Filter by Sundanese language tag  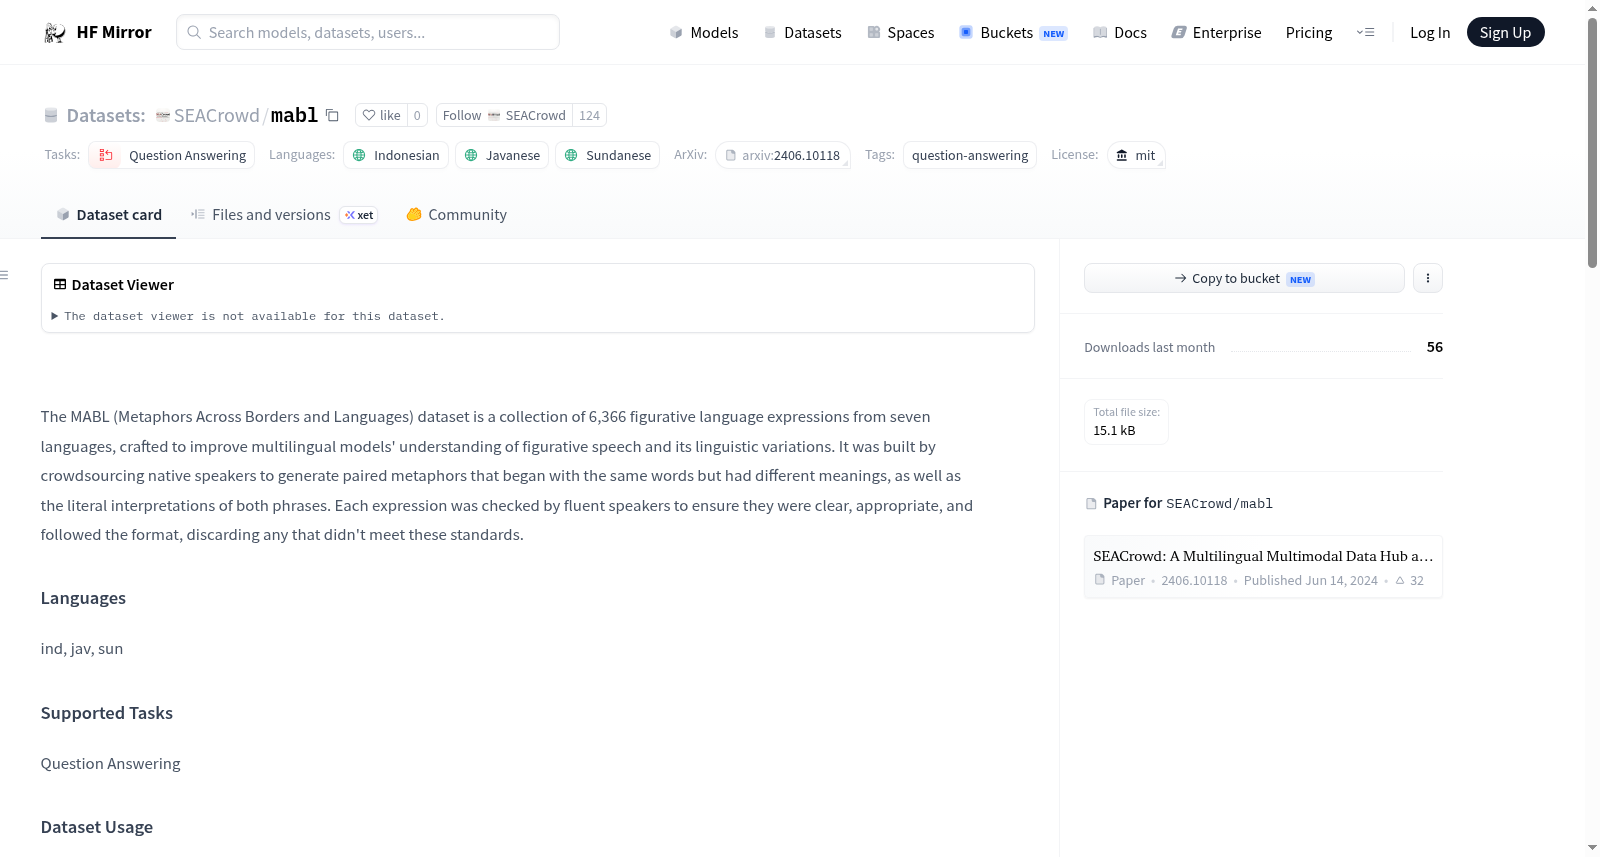607,155
